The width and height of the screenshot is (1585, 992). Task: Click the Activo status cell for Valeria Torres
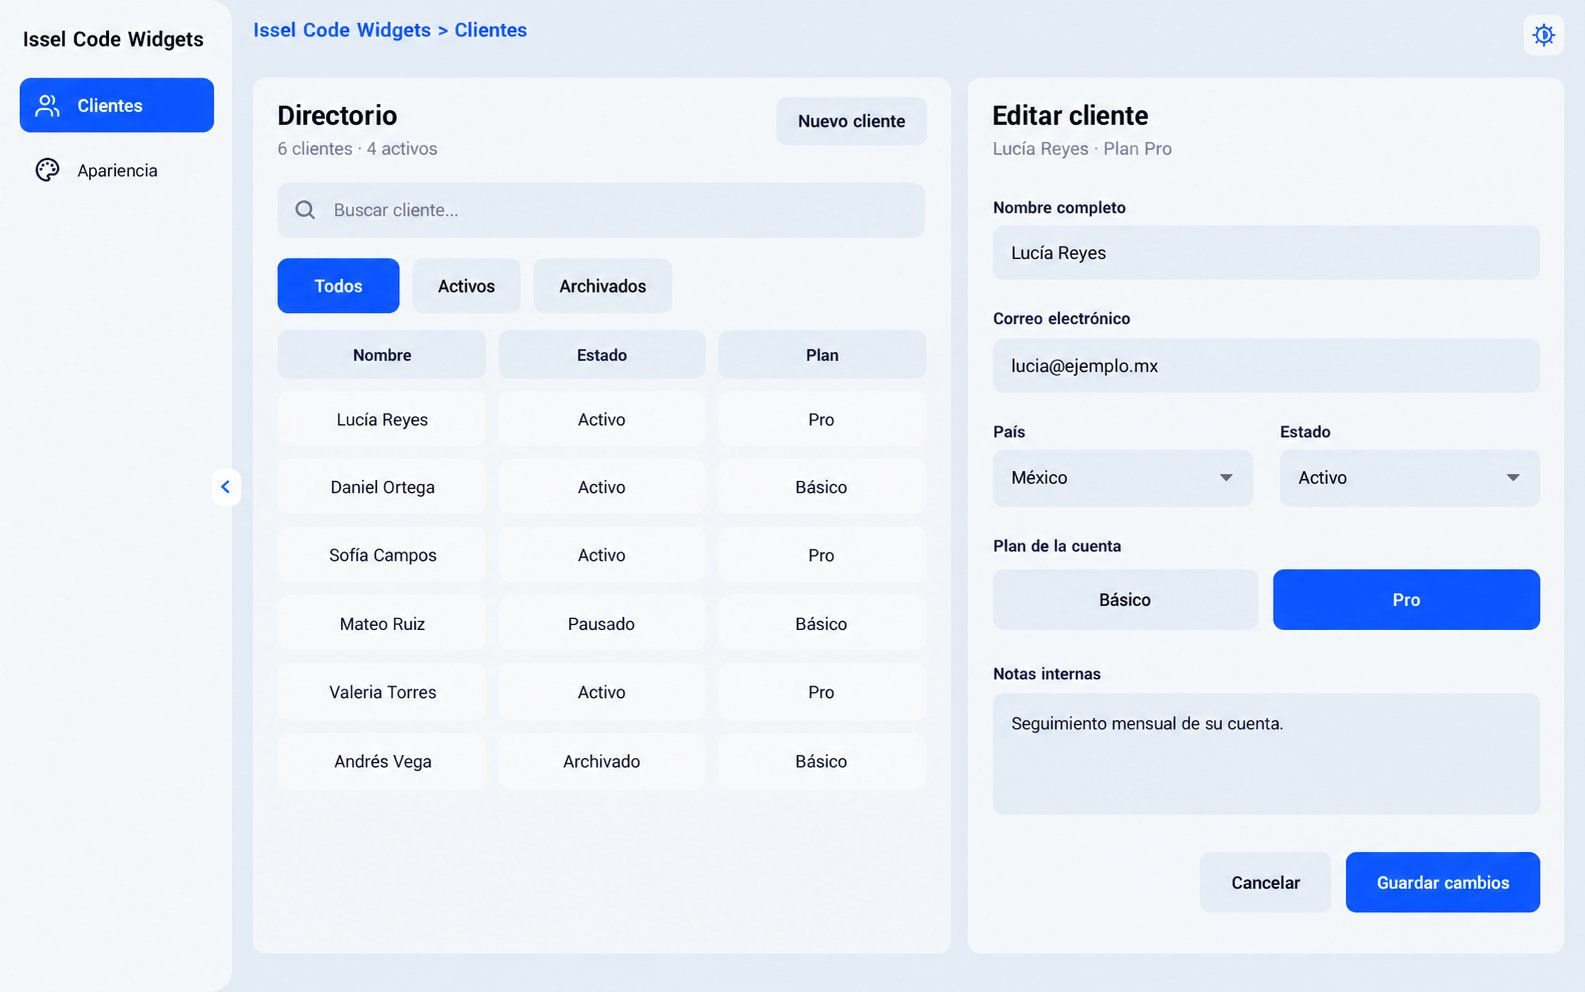coord(602,692)
